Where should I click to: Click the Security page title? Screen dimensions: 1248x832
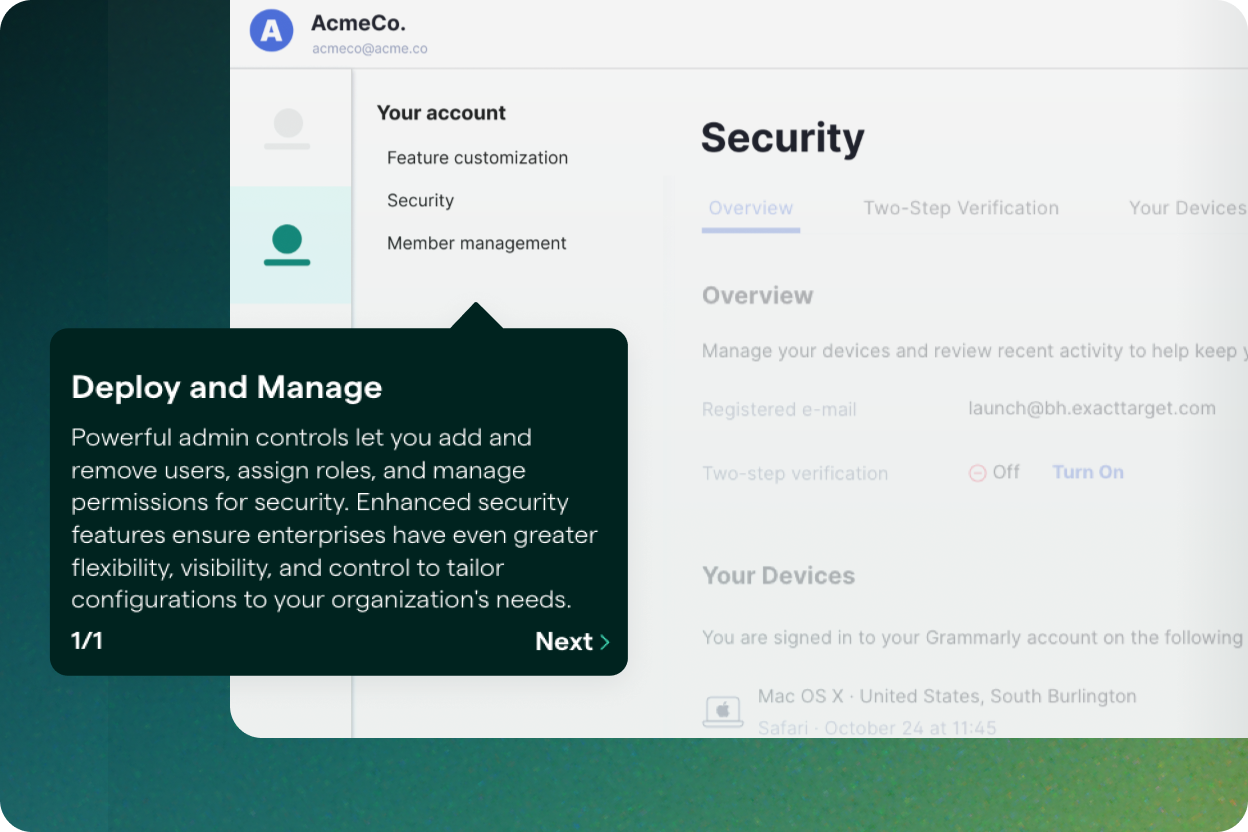point(782,138)
